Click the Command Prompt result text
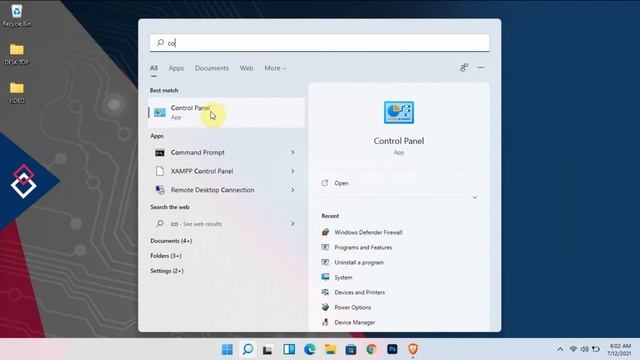 [198, 152]
